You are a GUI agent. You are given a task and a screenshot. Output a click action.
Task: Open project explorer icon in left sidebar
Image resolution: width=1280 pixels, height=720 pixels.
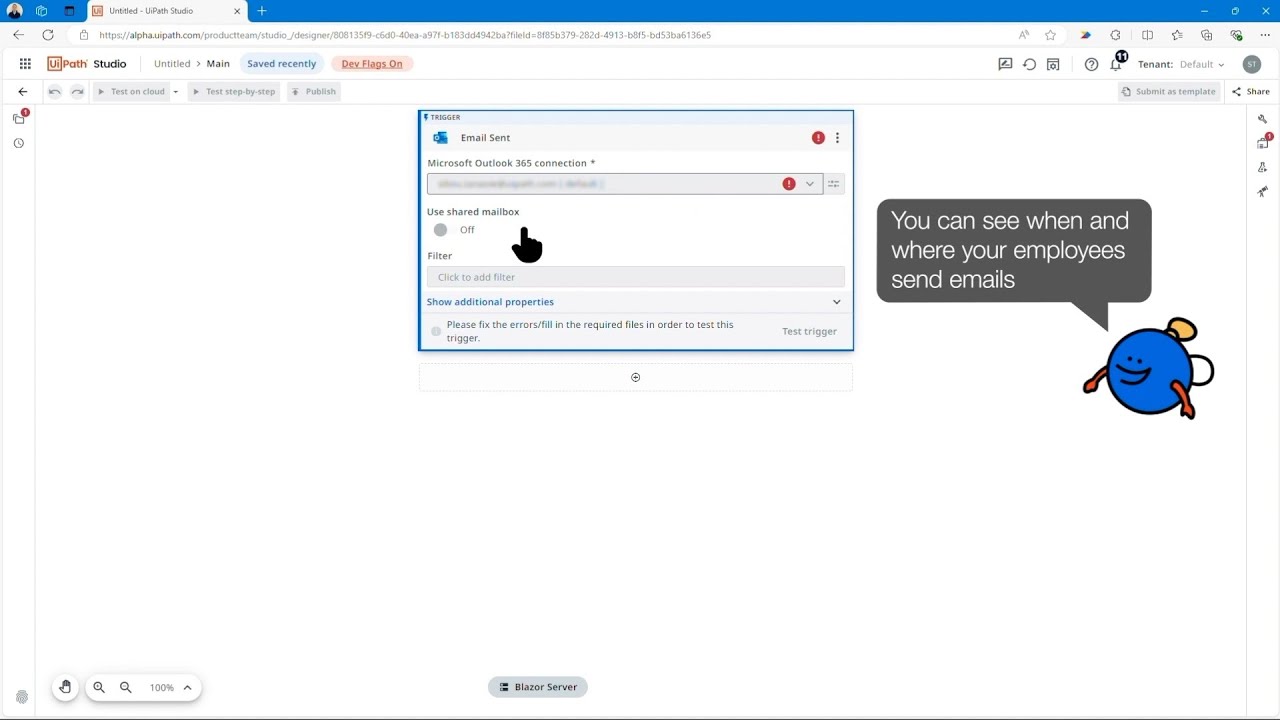click(x=18, y=119)
